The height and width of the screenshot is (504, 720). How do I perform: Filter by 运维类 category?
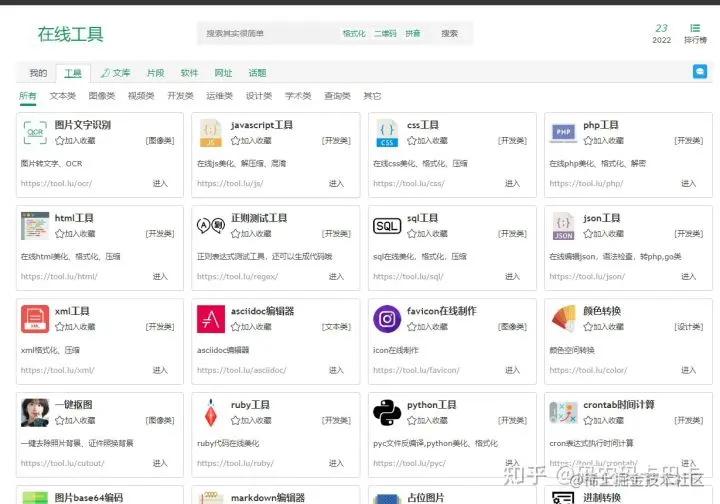click(219, 96)
